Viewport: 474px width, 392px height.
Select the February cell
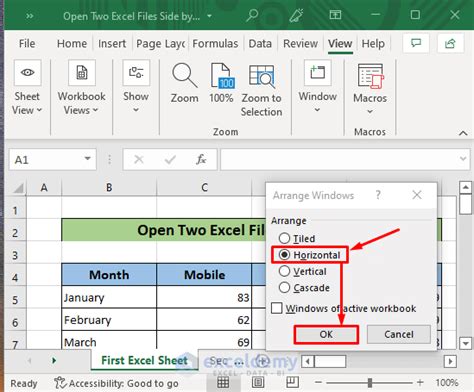pos(109,320)
